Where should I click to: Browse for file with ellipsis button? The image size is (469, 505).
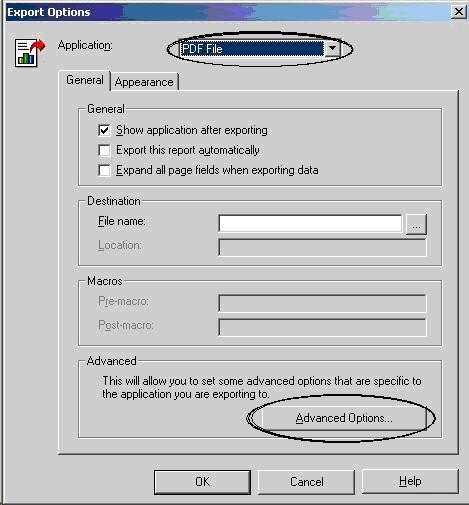pyautogui.click(x=416, y=224)
